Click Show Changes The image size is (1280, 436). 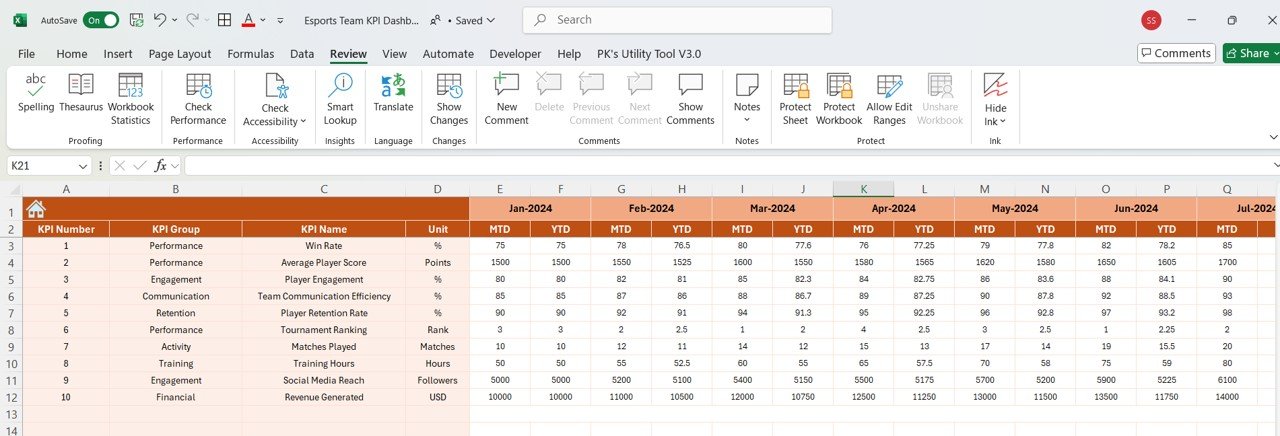[449, 99]
